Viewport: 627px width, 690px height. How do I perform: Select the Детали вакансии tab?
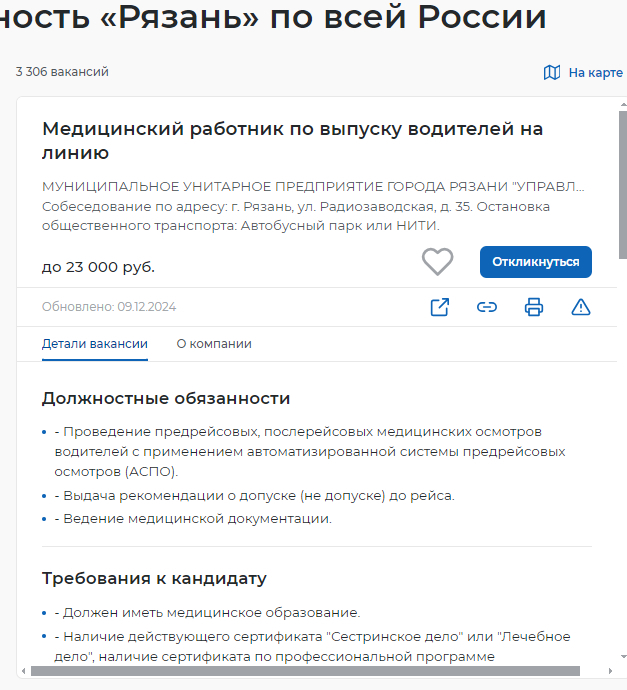[x=95, y=344]
